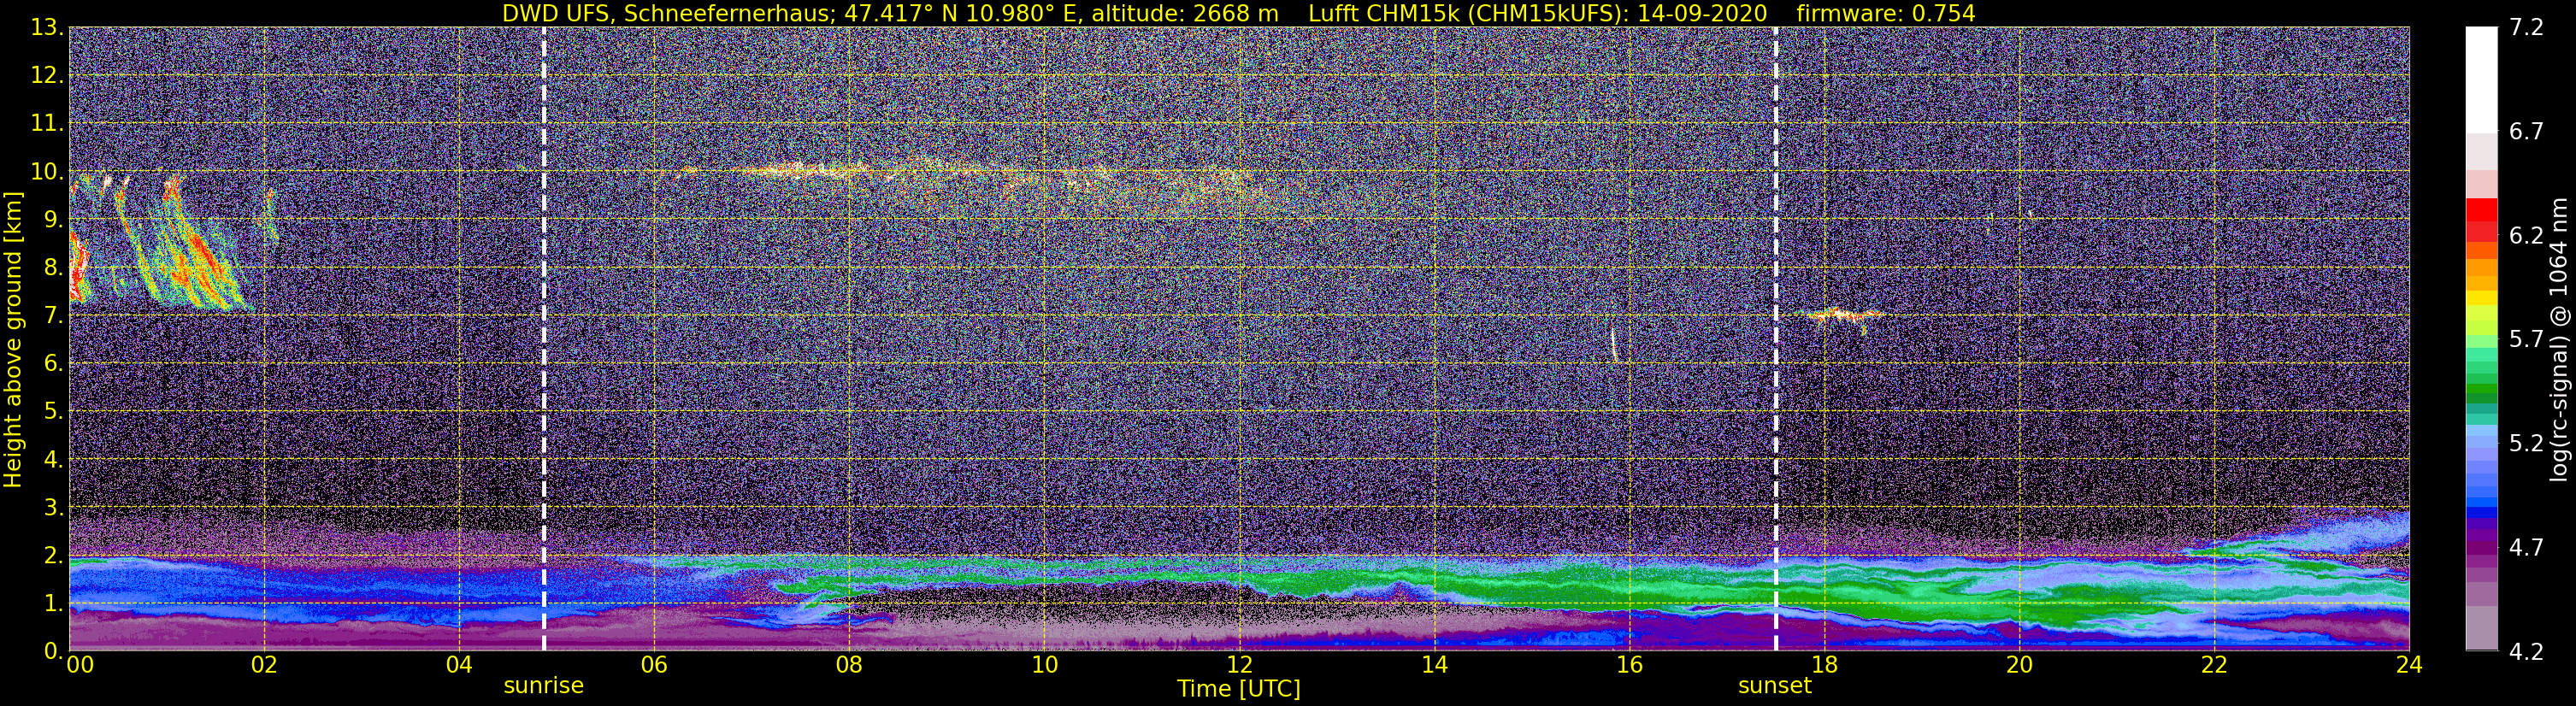Click the height axis tick label '12.'
The width and height of the screenshot is (2576, 706).
point(46,75)
